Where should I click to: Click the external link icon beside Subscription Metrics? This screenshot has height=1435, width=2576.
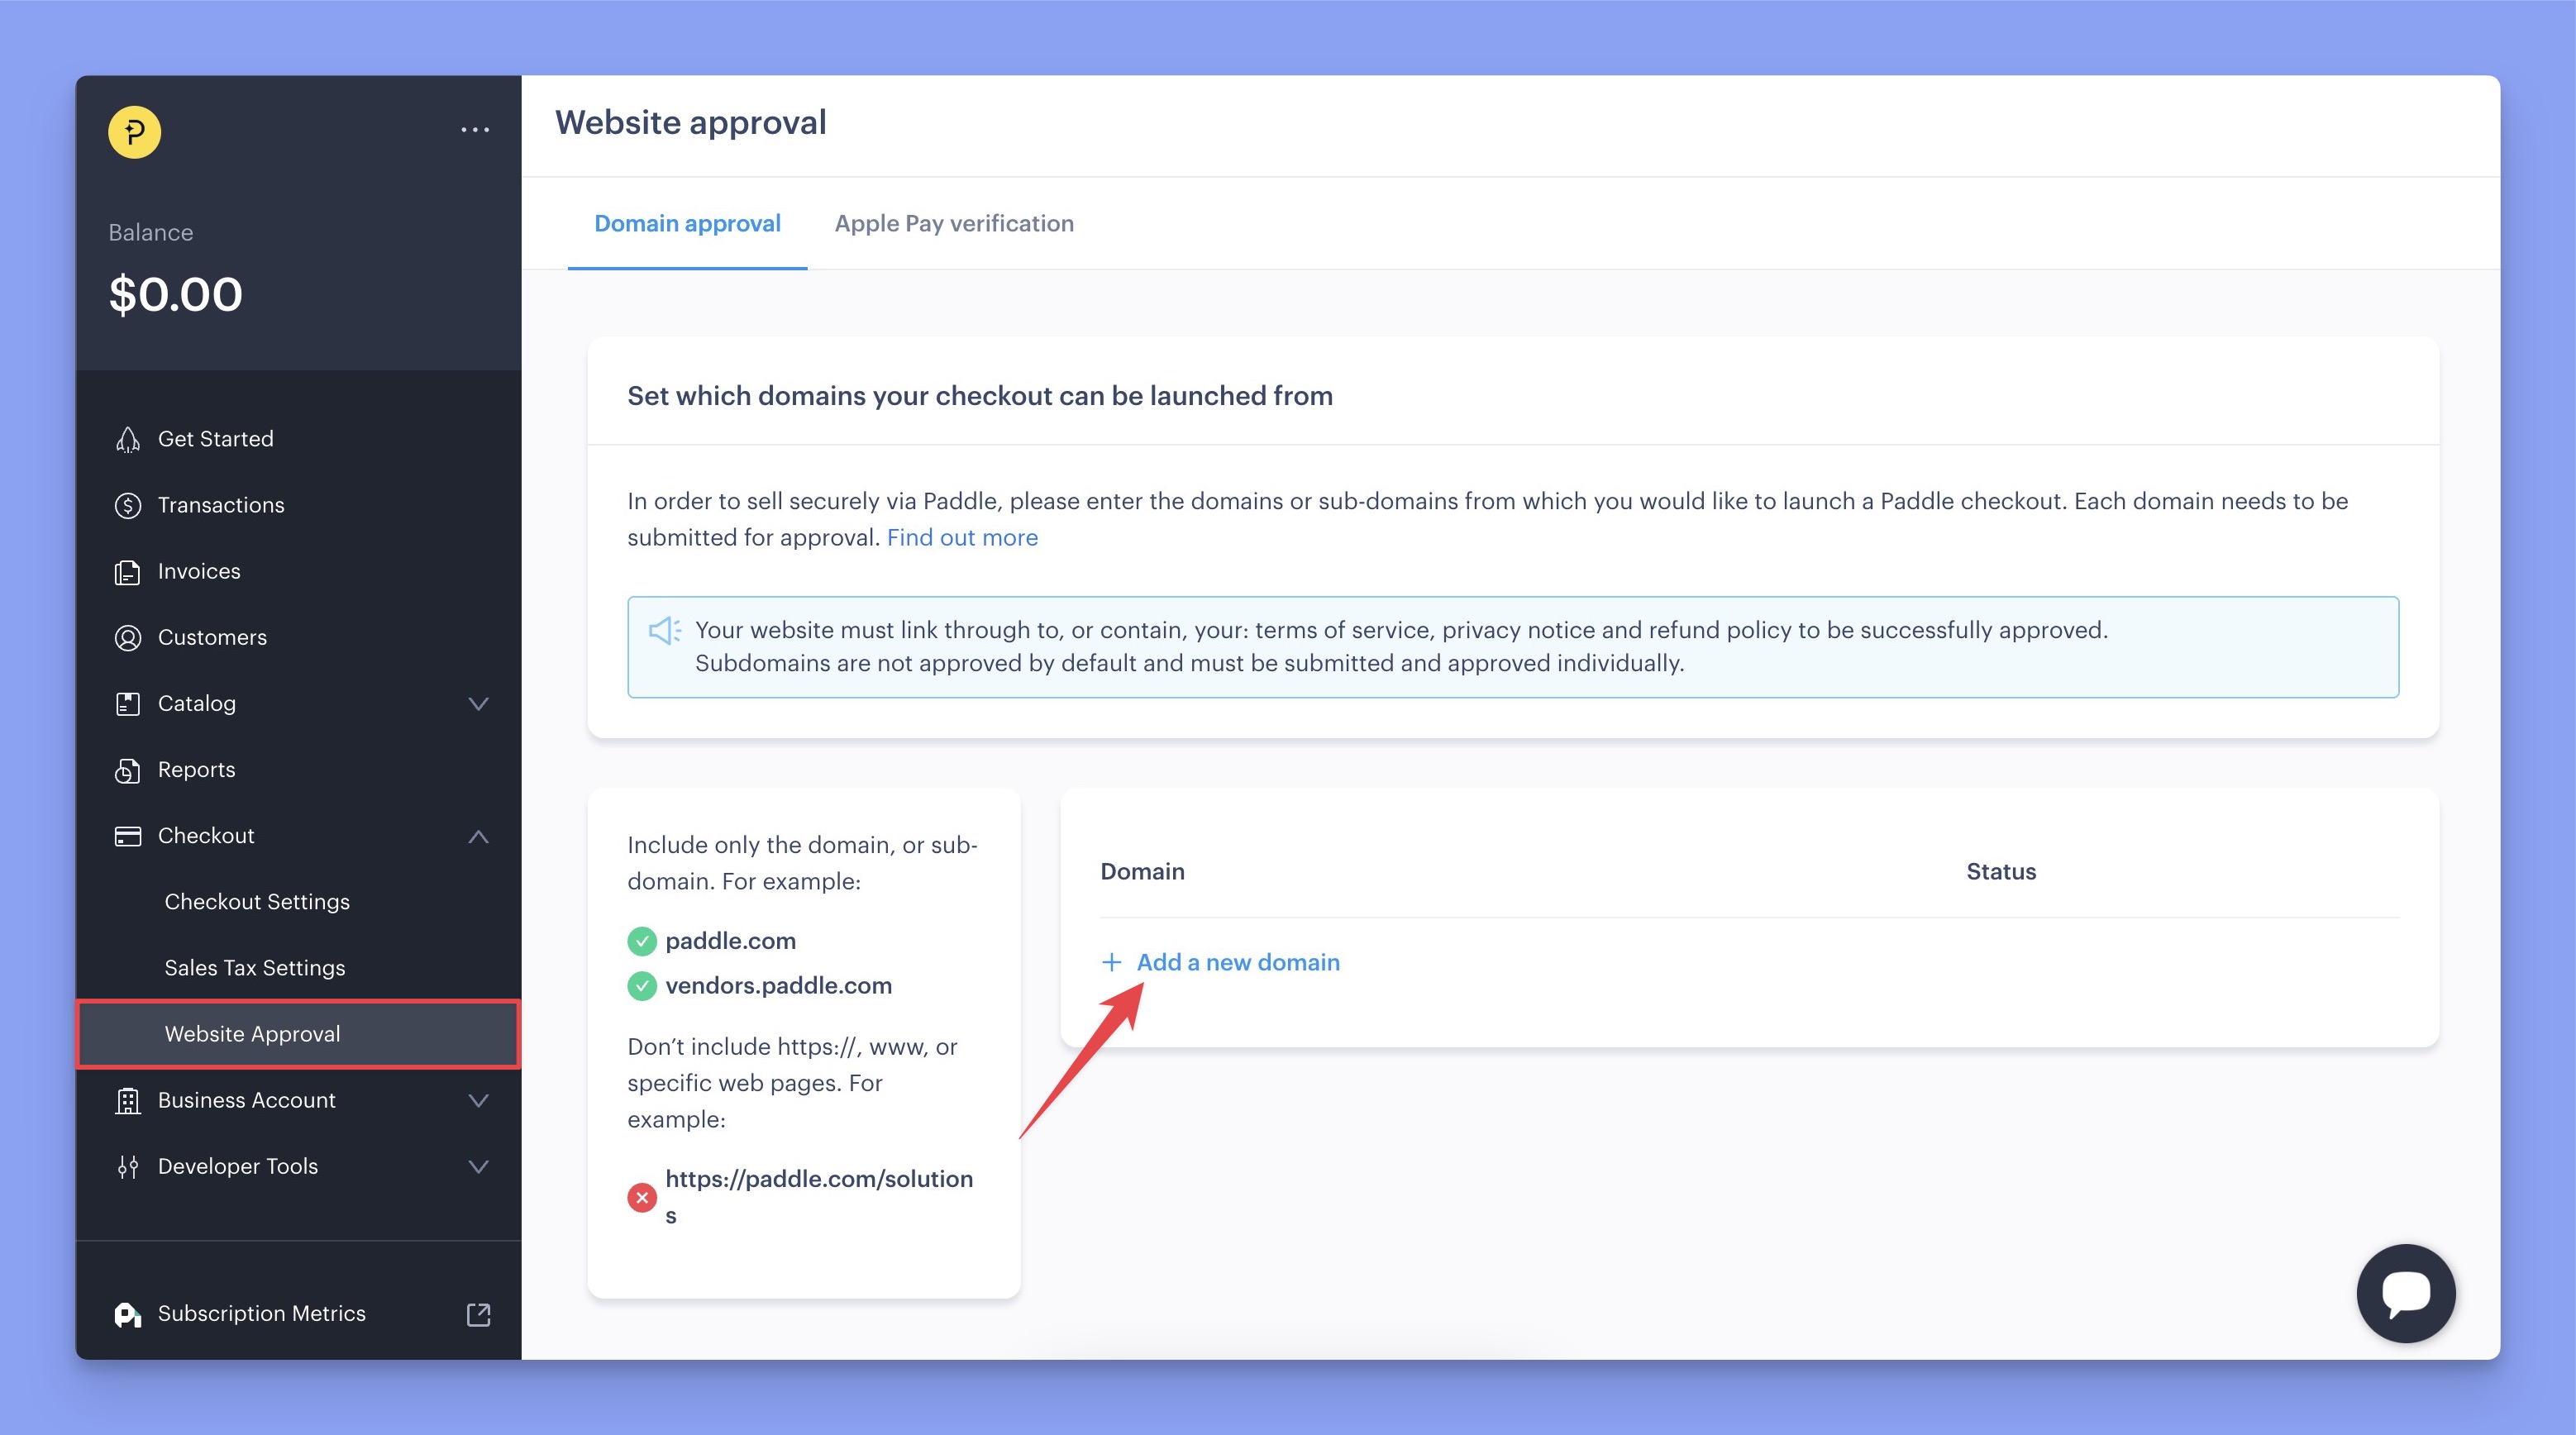(479, 1314)
